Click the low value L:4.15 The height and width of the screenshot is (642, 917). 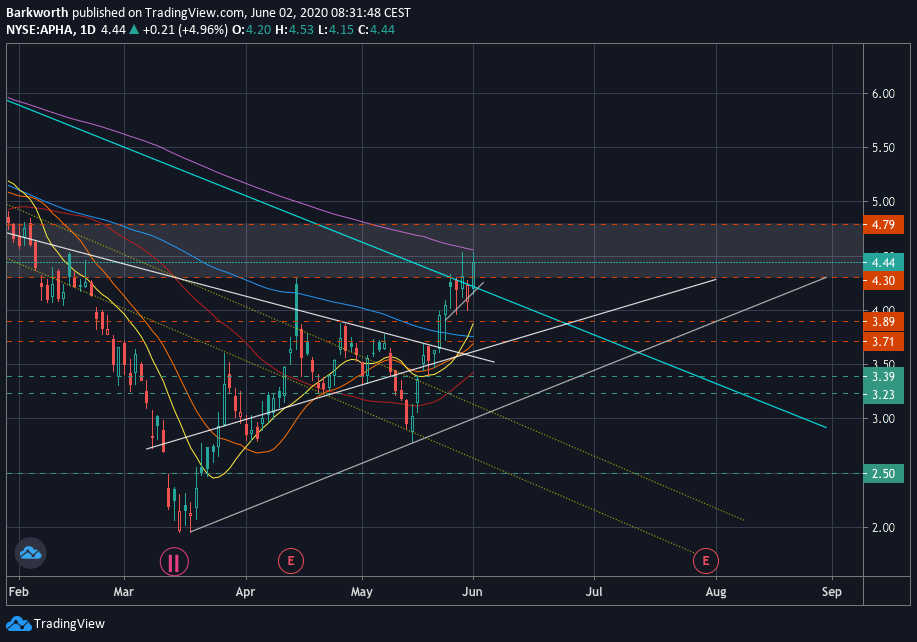[336, 29]
